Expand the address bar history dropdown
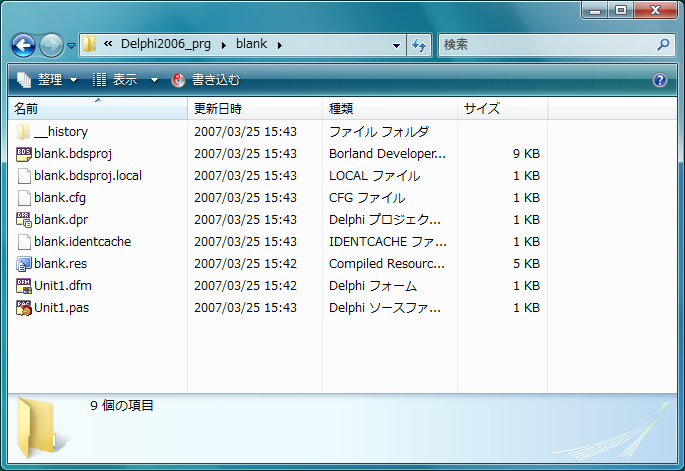This screenshot has width=685, height=471. coord(396,45)
